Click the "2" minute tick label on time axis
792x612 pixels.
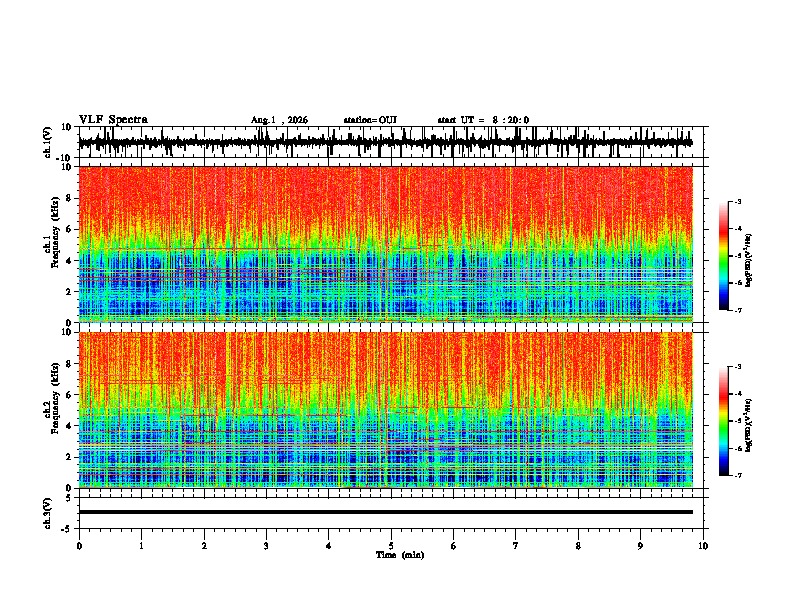(204, 546)
